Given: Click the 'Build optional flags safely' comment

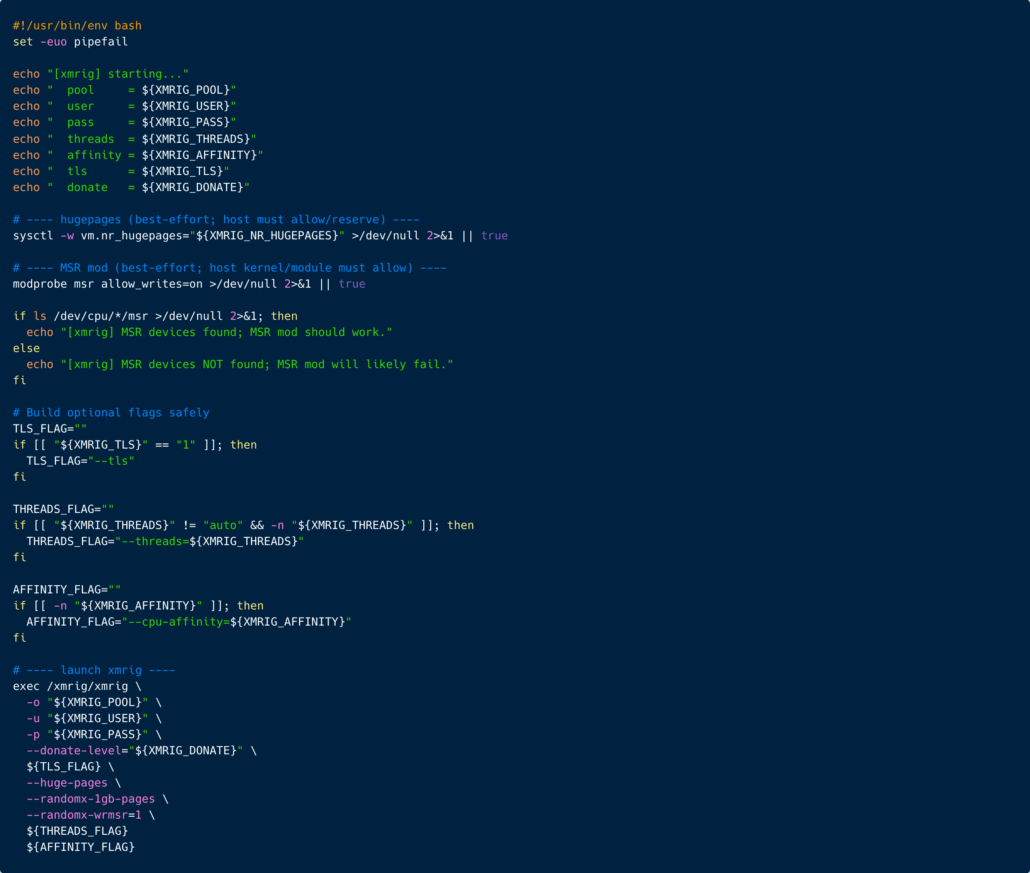Looking at the screenshot, I should coord(111,412).
